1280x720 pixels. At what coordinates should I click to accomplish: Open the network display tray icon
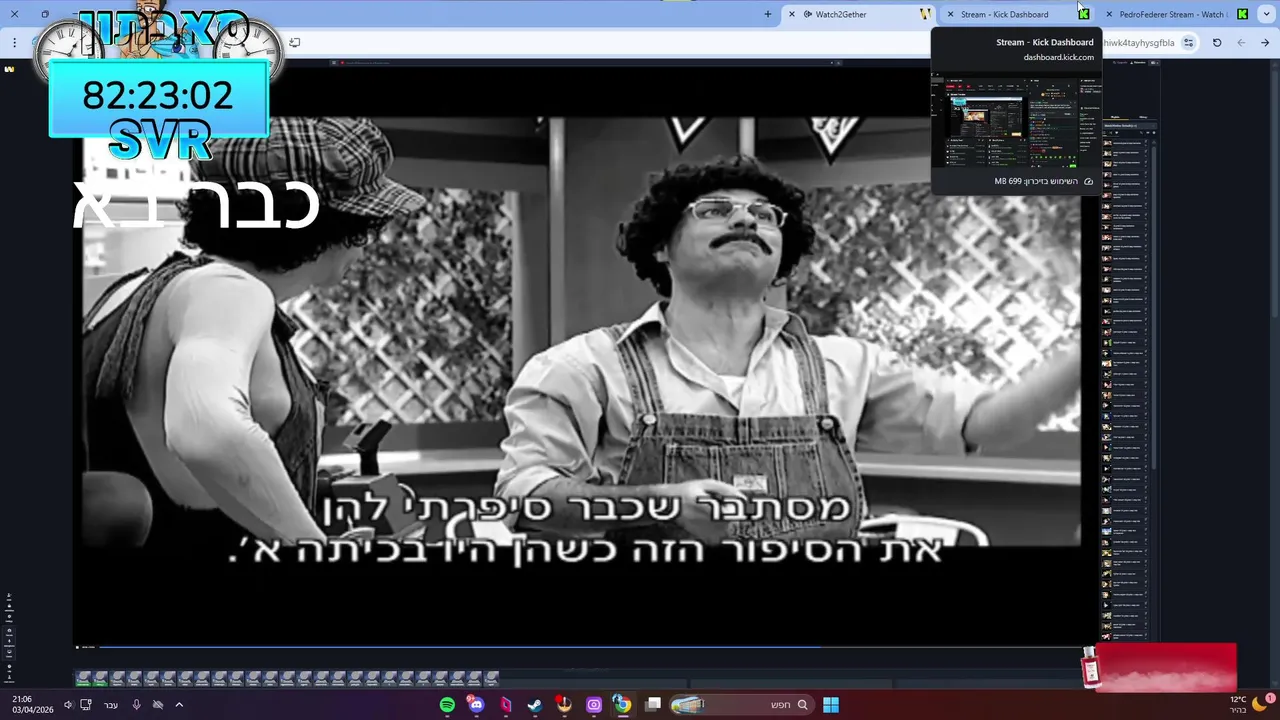click(86, 705)
